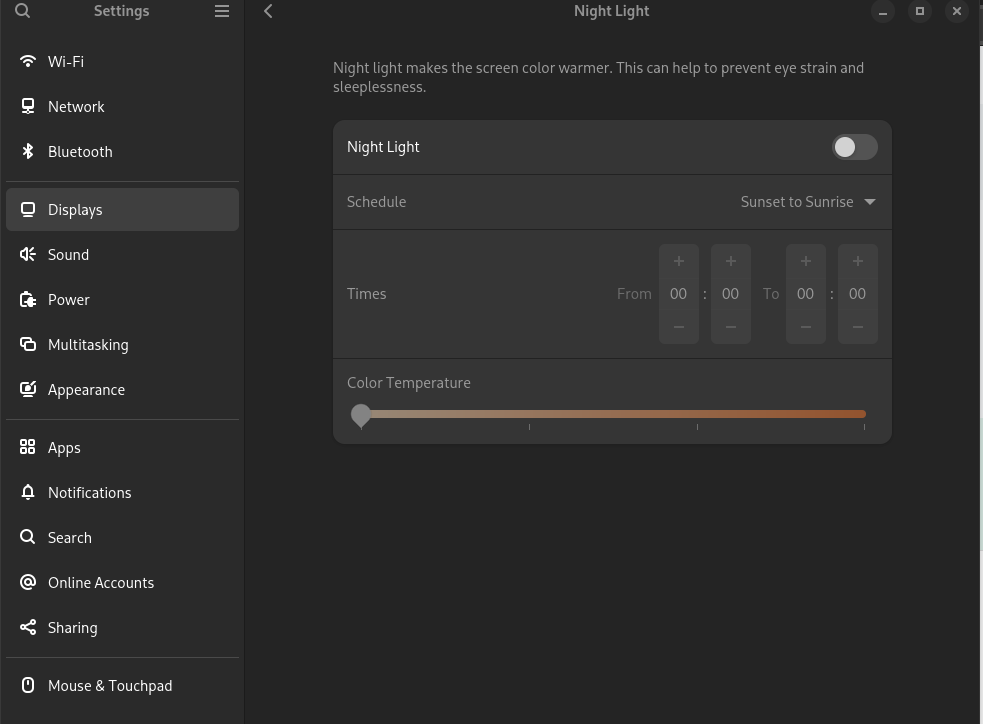Go back with the left arrow button
This screenshot has width=983, height=724.
click(x=268, y=11)
